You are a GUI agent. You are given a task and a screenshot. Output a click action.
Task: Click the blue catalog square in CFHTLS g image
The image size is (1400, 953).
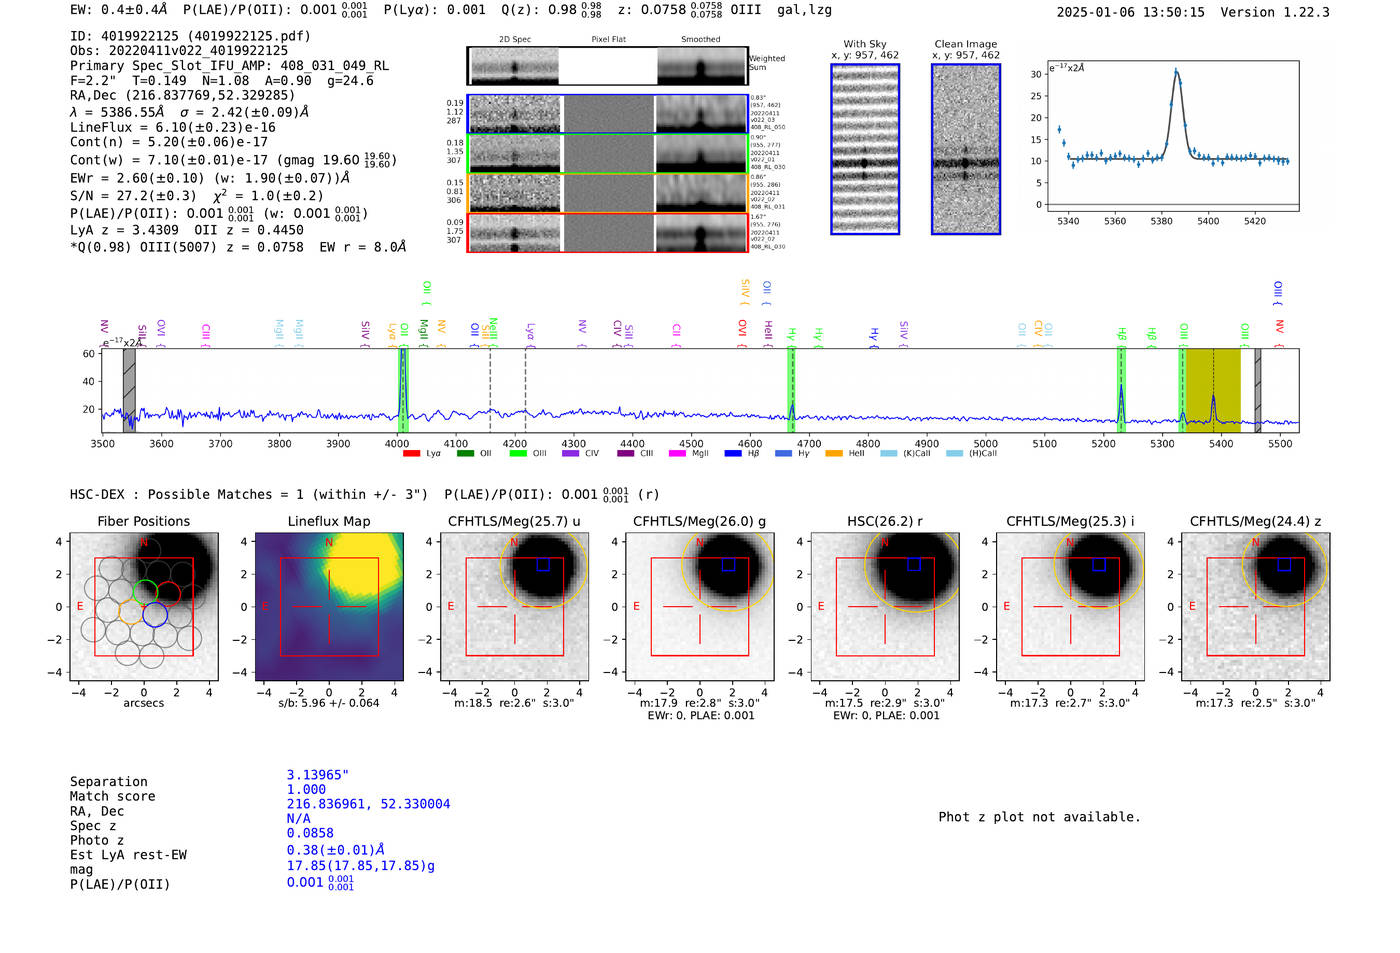[x=728, y=564]
